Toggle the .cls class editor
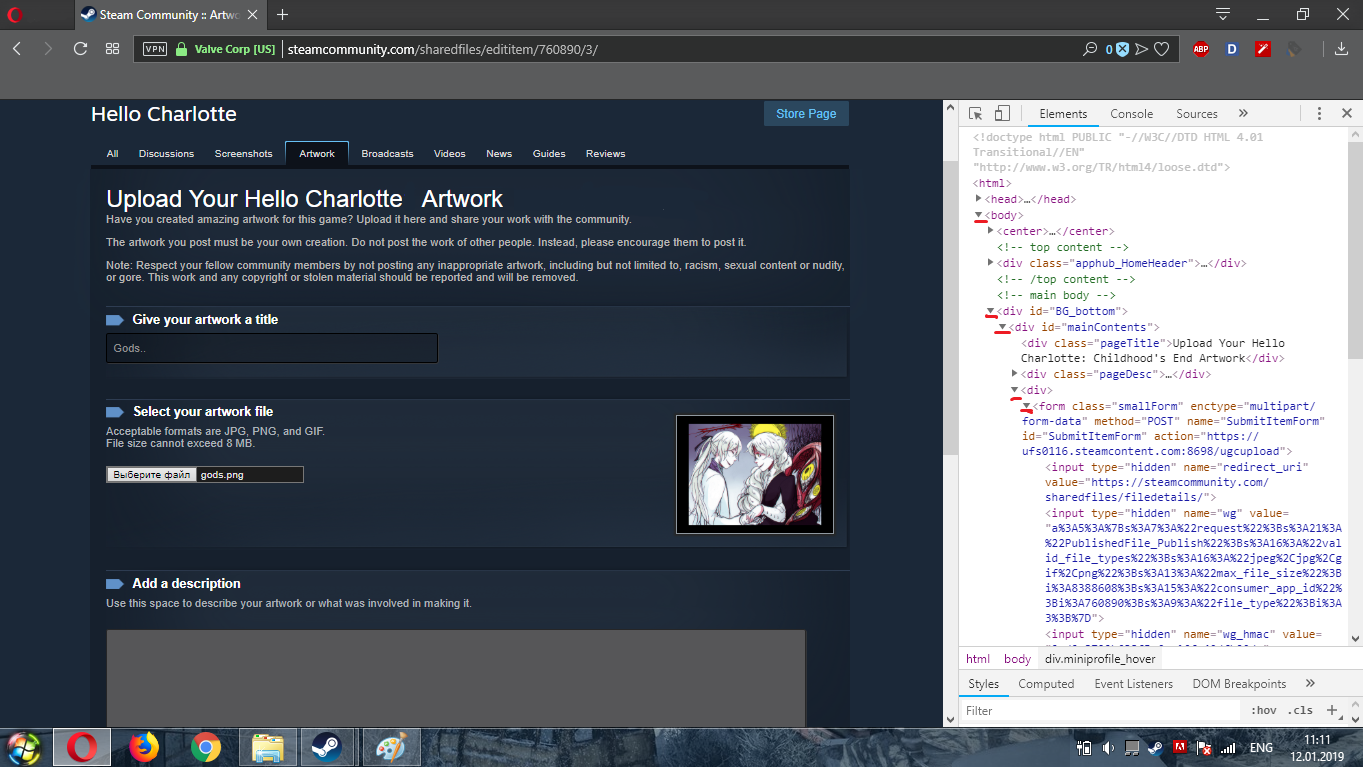This screenshot has height=769, width=1365. (x=1301, y=710)
